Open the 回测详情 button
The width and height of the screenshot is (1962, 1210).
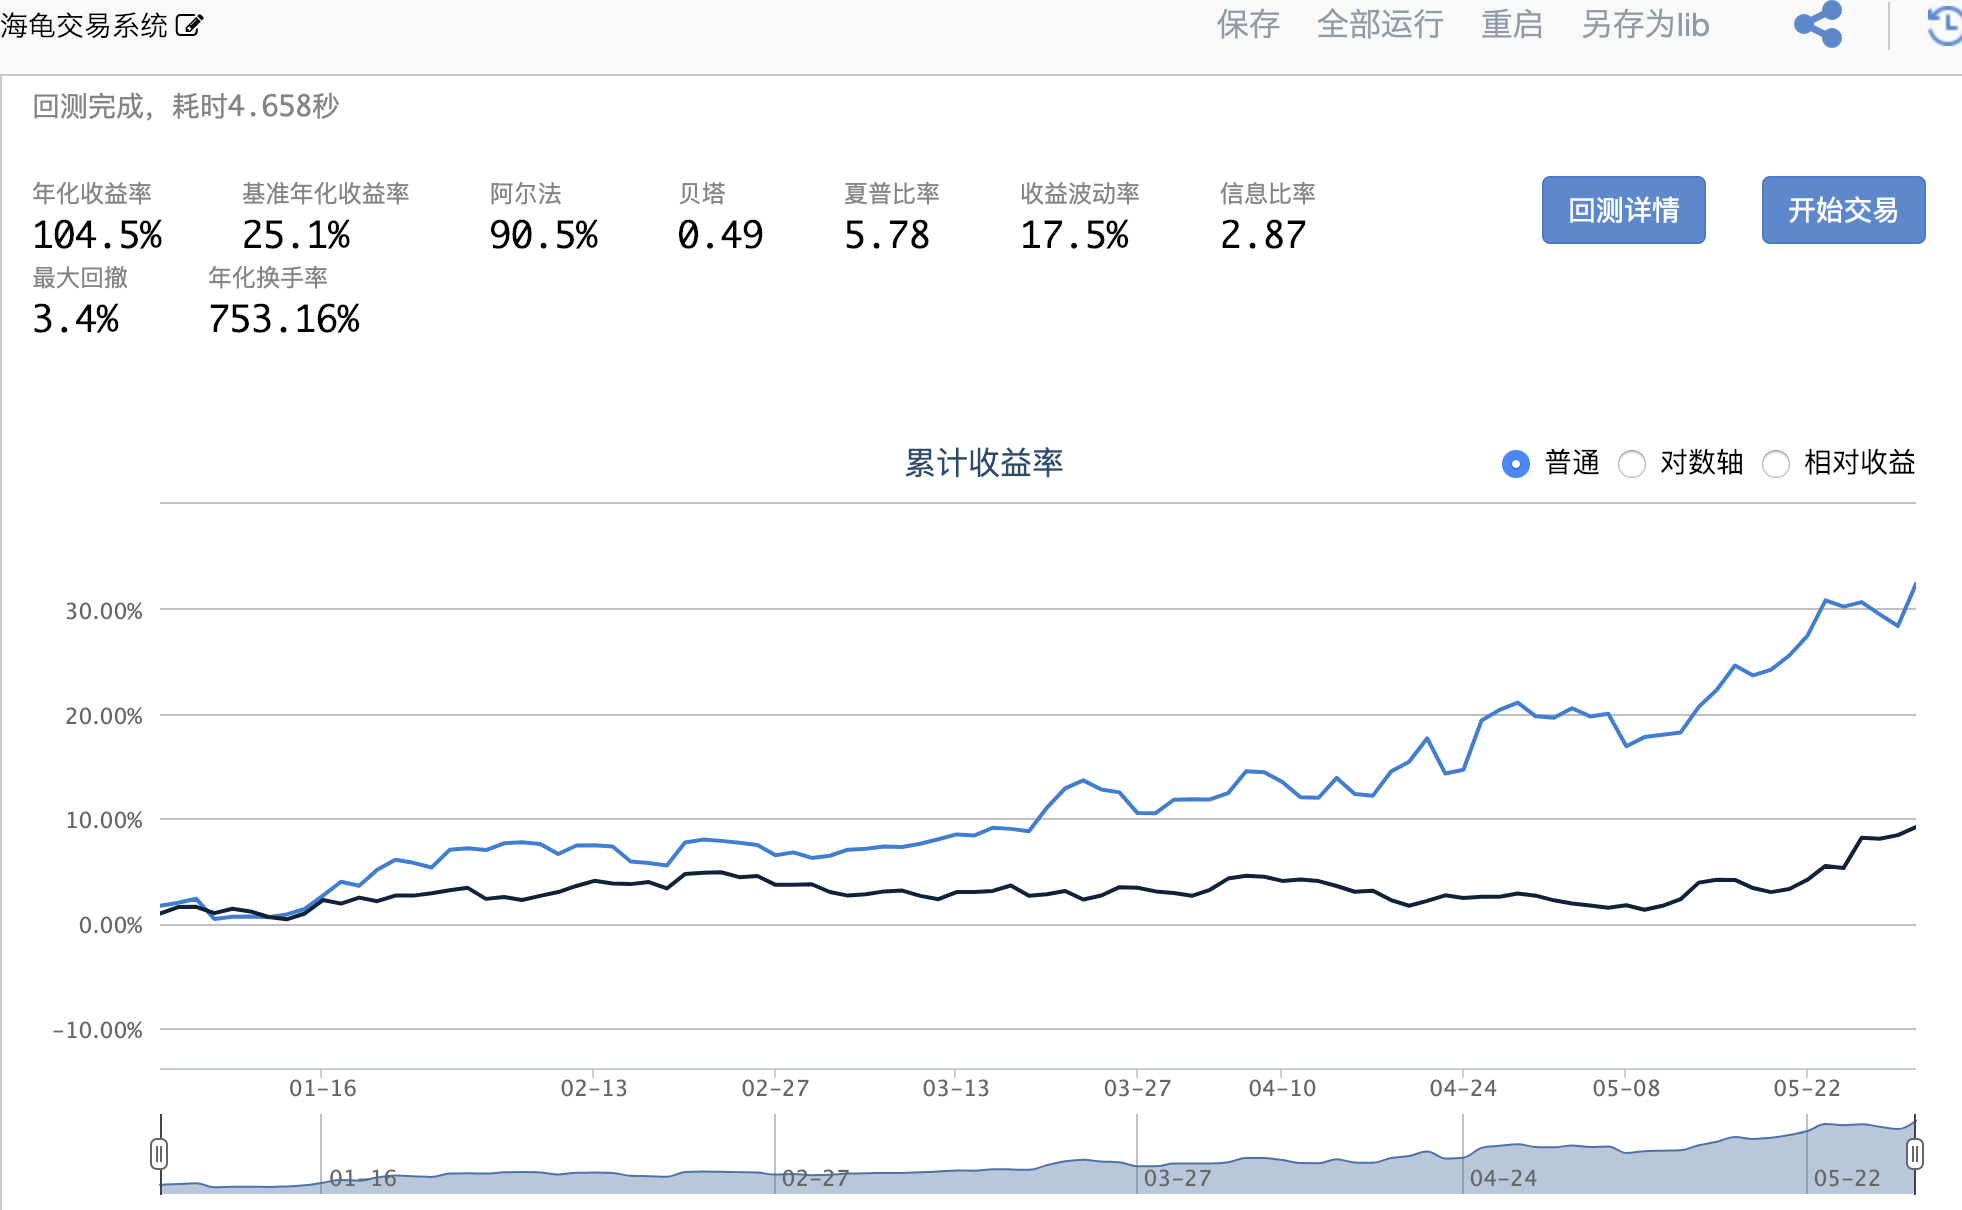coord(1623,210)
